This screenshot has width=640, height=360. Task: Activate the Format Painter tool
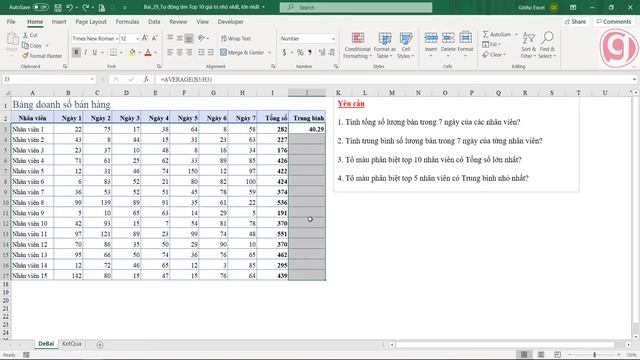(42, 56)
